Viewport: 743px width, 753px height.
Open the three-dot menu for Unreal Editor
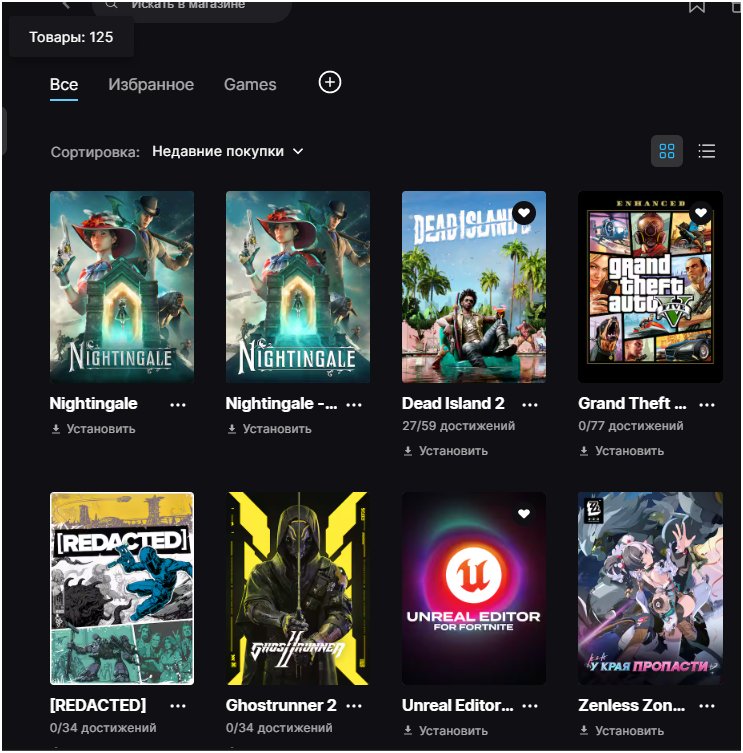click(x=530, y=706)
